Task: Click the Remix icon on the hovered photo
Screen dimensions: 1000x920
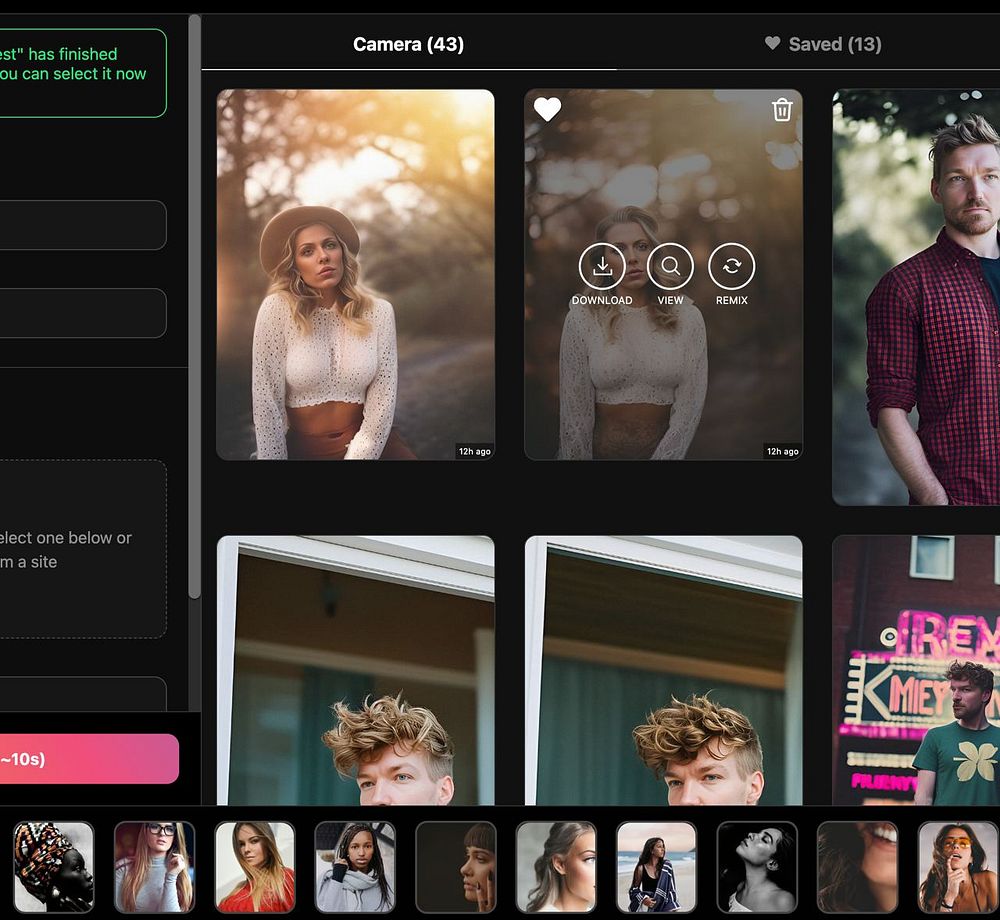Action: pyautogui.click(x=732, y=266)
